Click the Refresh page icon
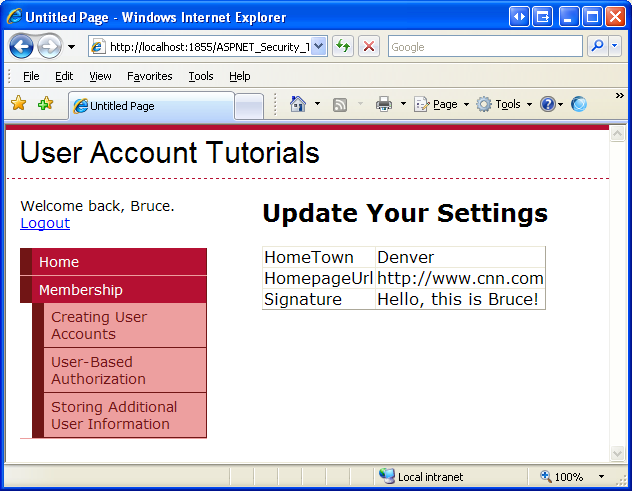632x491 pixels. (x=343, y=46)
